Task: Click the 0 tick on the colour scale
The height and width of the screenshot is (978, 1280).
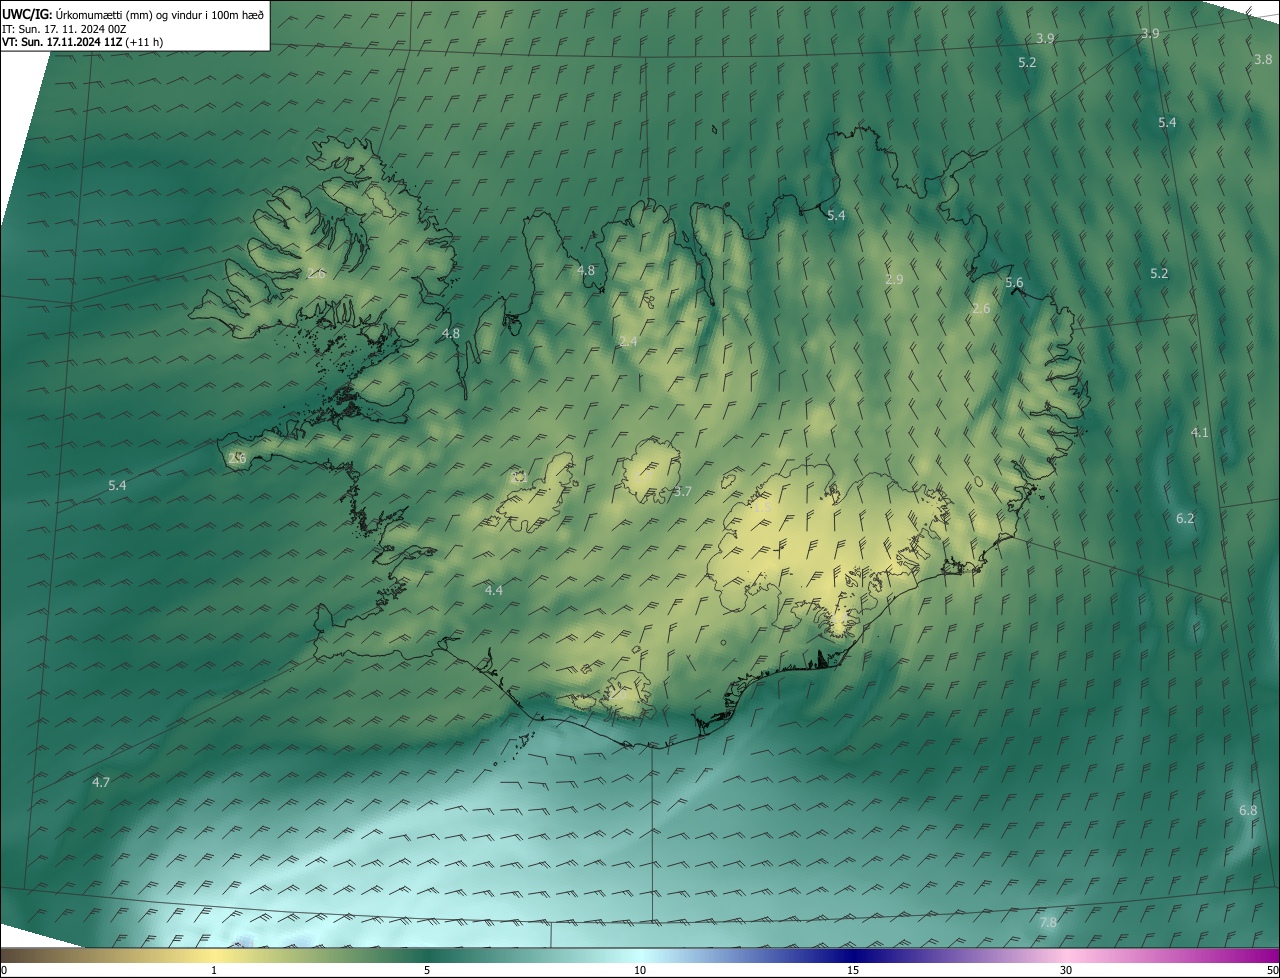Action: tap(4, 970)
